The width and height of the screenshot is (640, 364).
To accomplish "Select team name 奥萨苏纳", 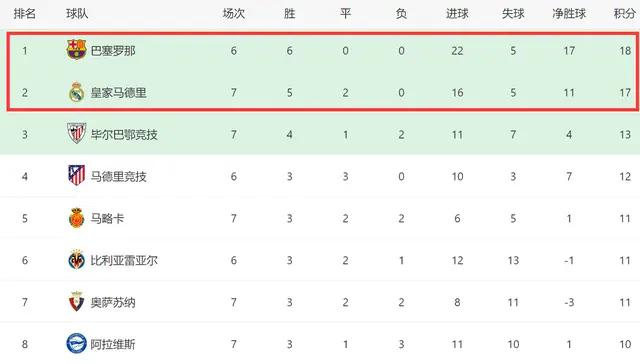I will [x=113, y=302].
